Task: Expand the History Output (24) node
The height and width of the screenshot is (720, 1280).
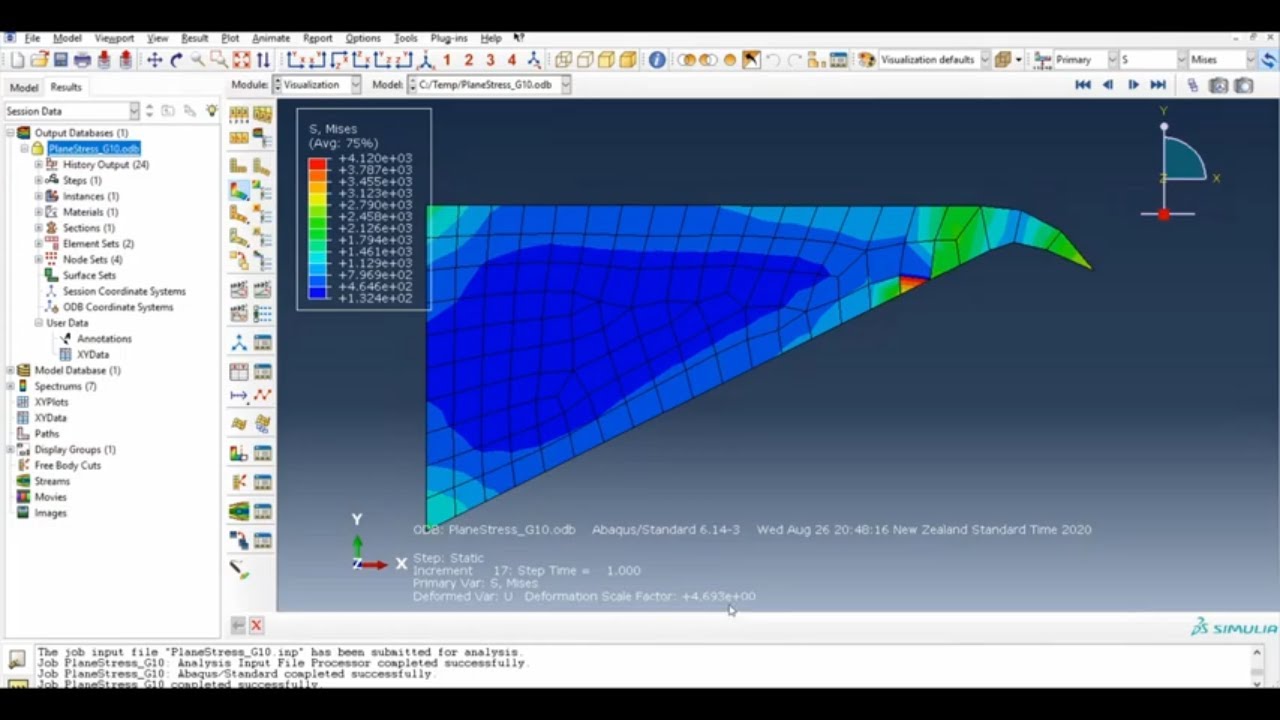Action: point(39,164)
